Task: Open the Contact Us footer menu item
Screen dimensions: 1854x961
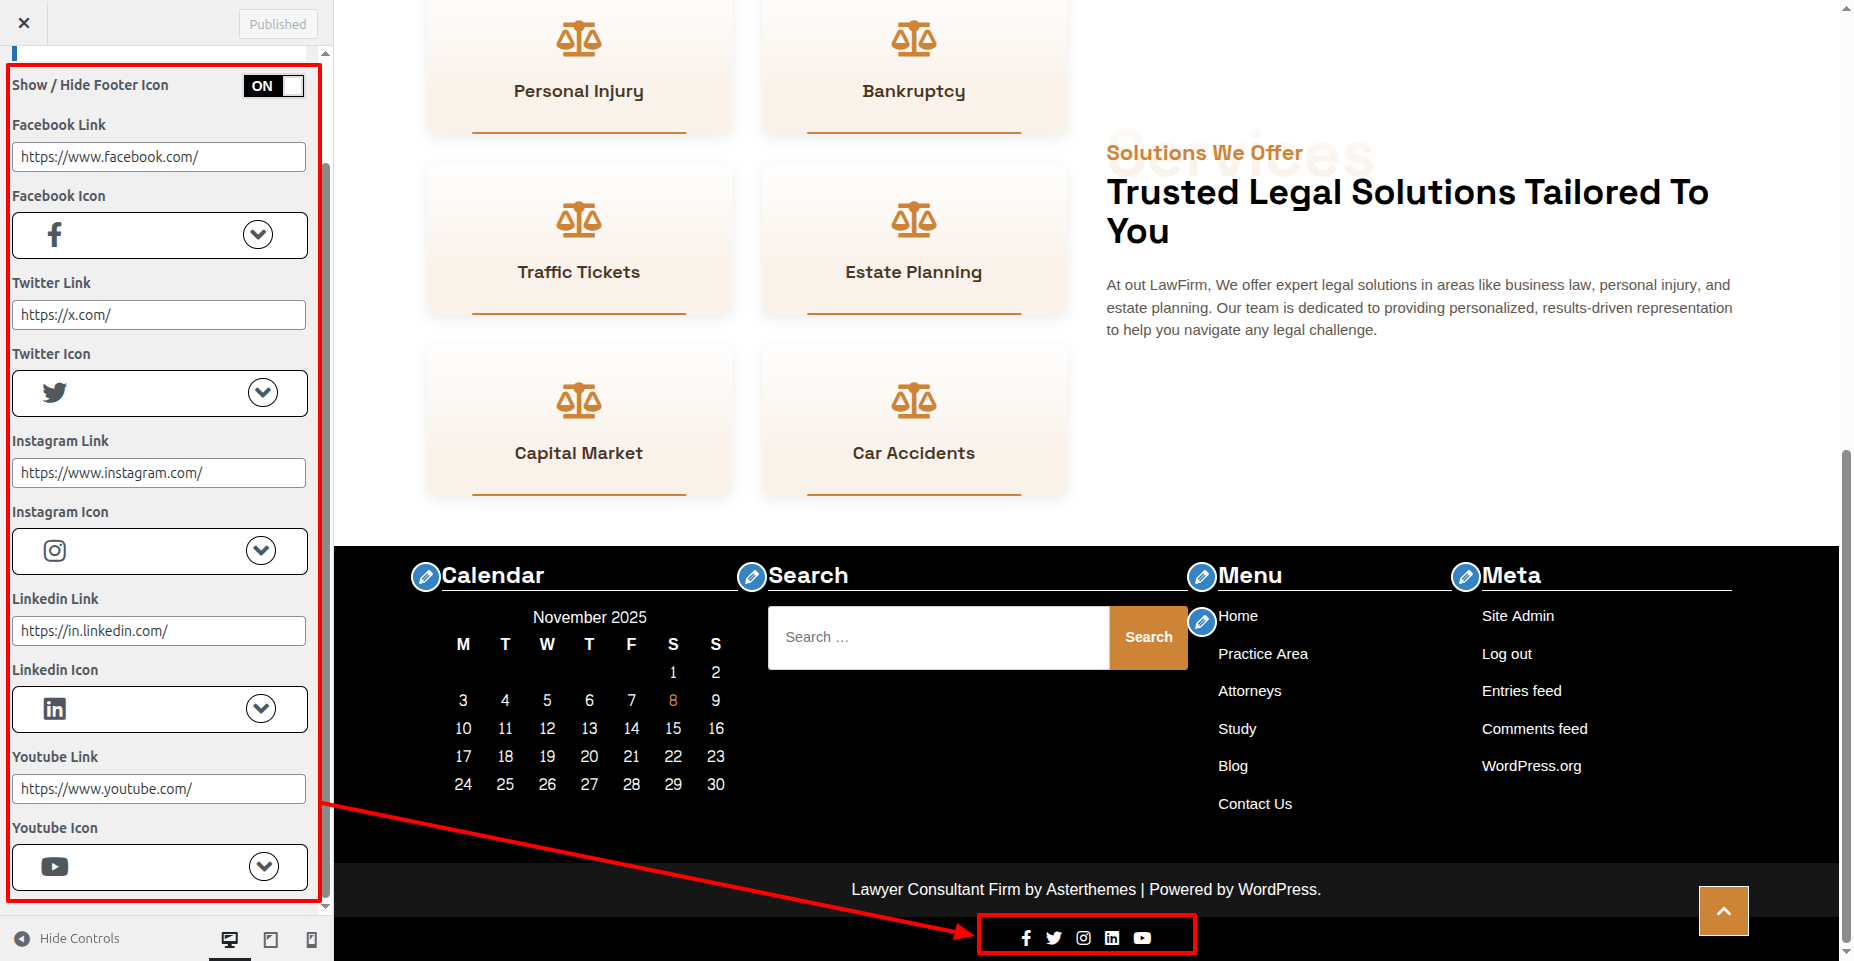Action: pos(1254,804)
